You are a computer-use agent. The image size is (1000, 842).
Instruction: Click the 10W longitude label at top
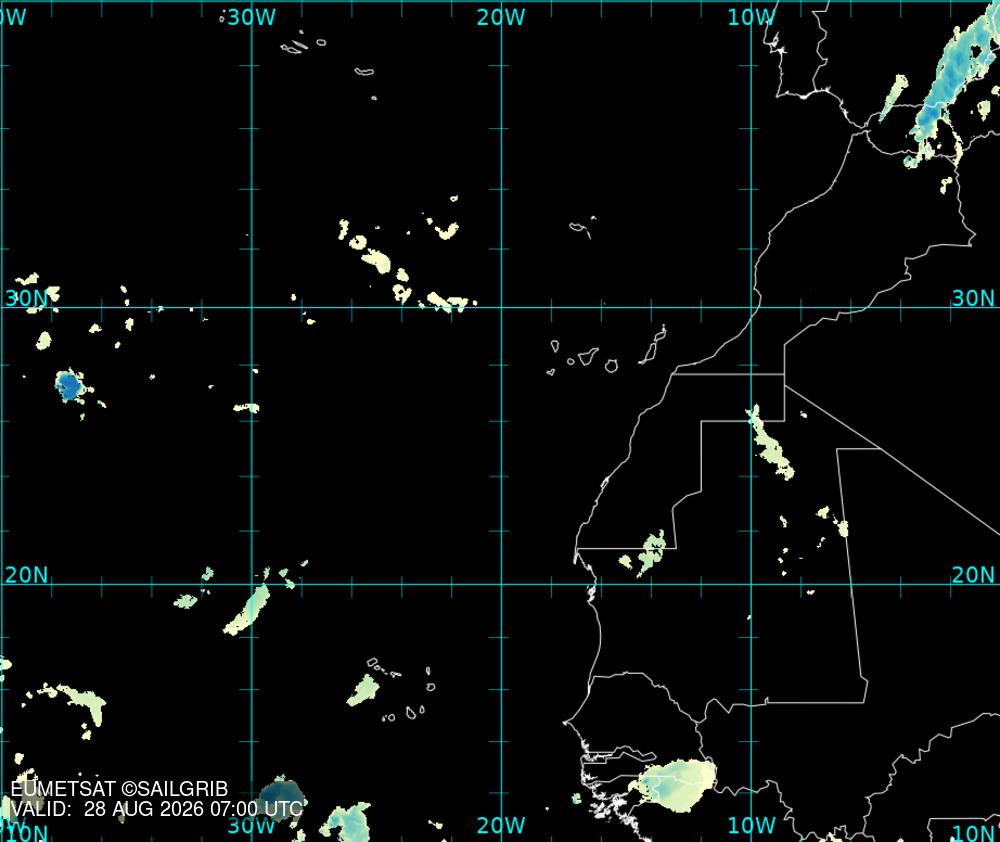click(x=751, y=17)
